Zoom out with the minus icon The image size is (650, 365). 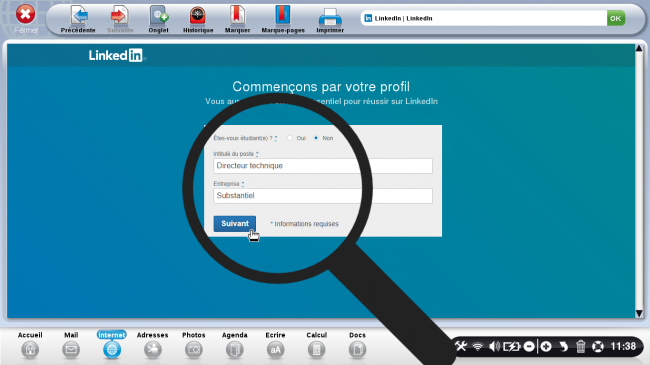[x=529, y=346]
